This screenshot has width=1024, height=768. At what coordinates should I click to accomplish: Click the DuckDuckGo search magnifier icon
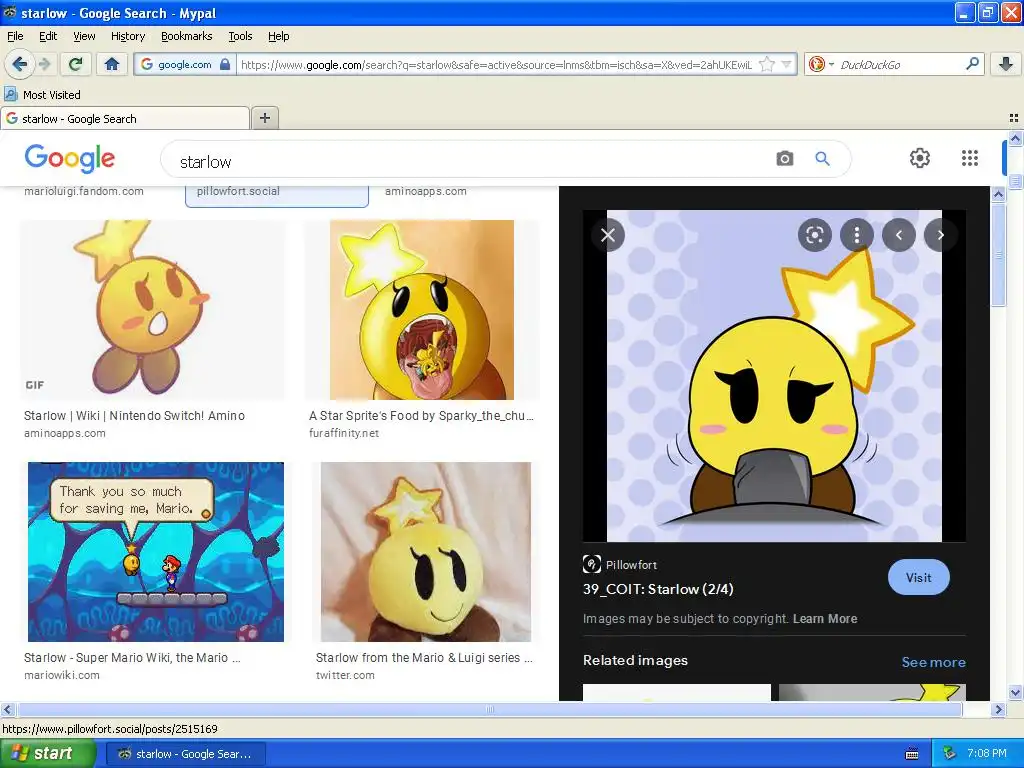[x=972, y=64]
